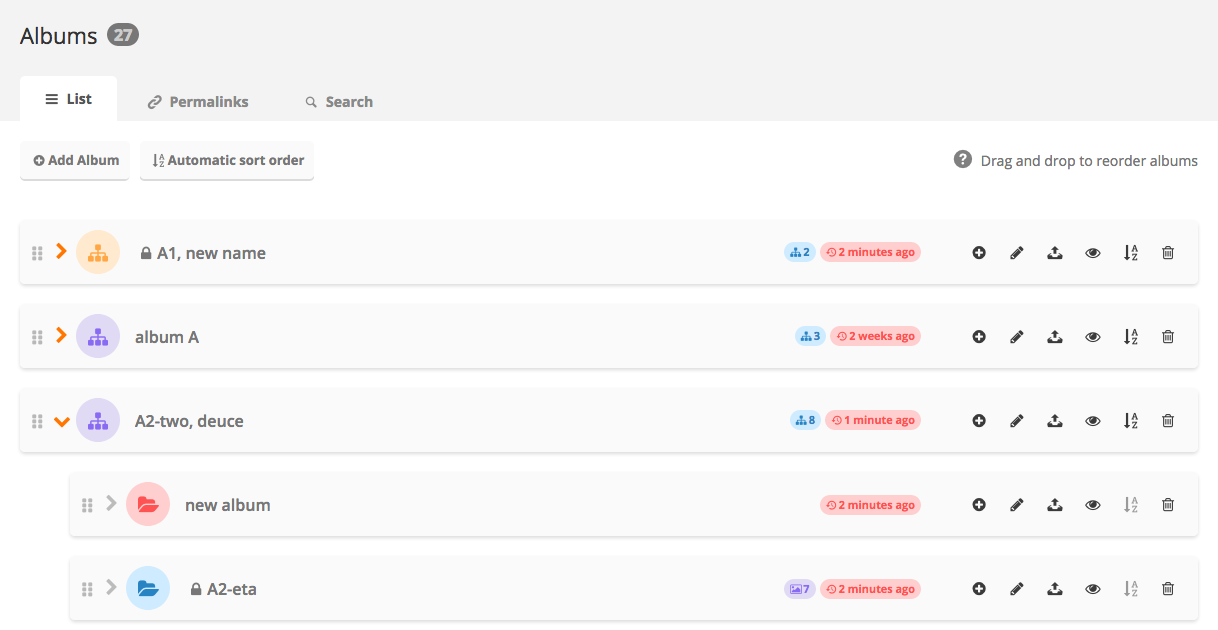Click drag handle of new album
Image resolution: width=1218 pixels, height=630 pixels.
click(x=87, y=505)
